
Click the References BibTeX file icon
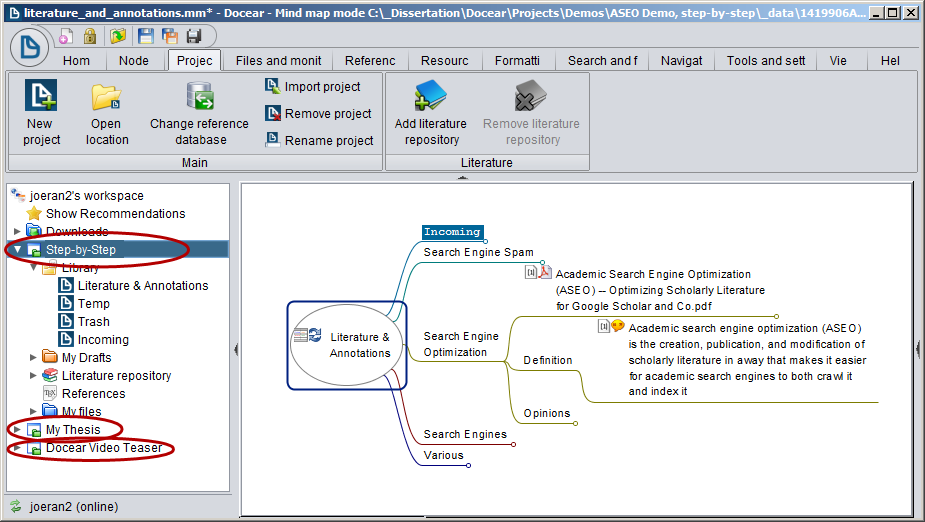coord(50,393)
